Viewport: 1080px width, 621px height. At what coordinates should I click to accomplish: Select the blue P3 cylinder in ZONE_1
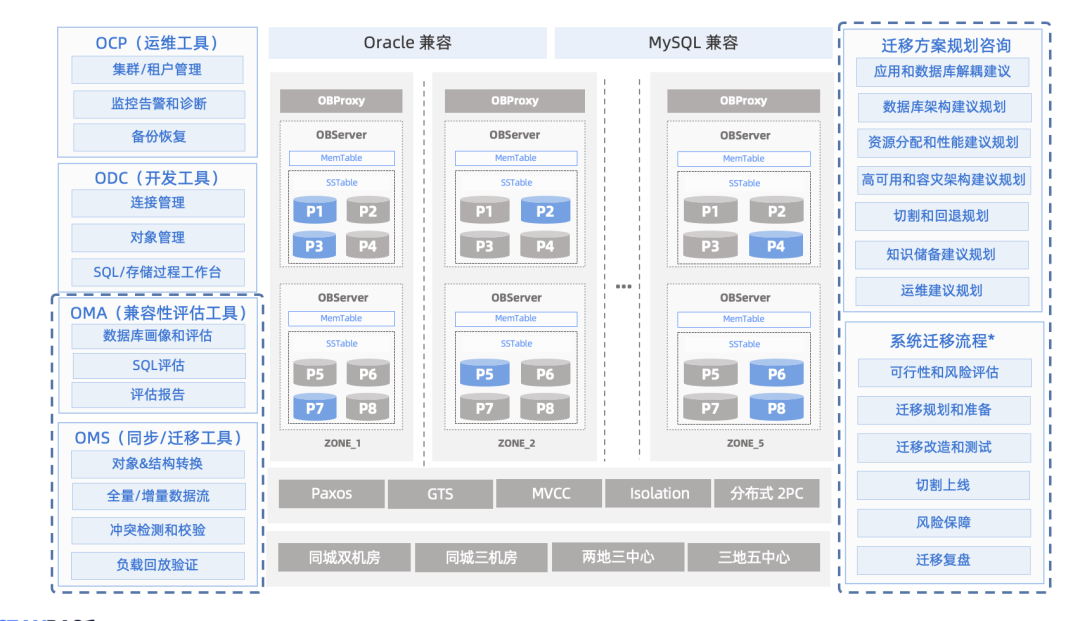tap(315, 245)
